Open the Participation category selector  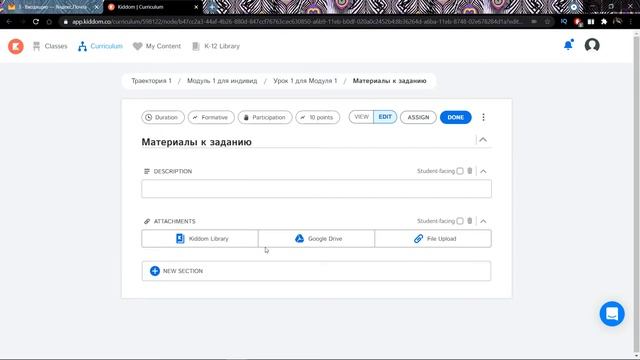(x=265, y=117)
